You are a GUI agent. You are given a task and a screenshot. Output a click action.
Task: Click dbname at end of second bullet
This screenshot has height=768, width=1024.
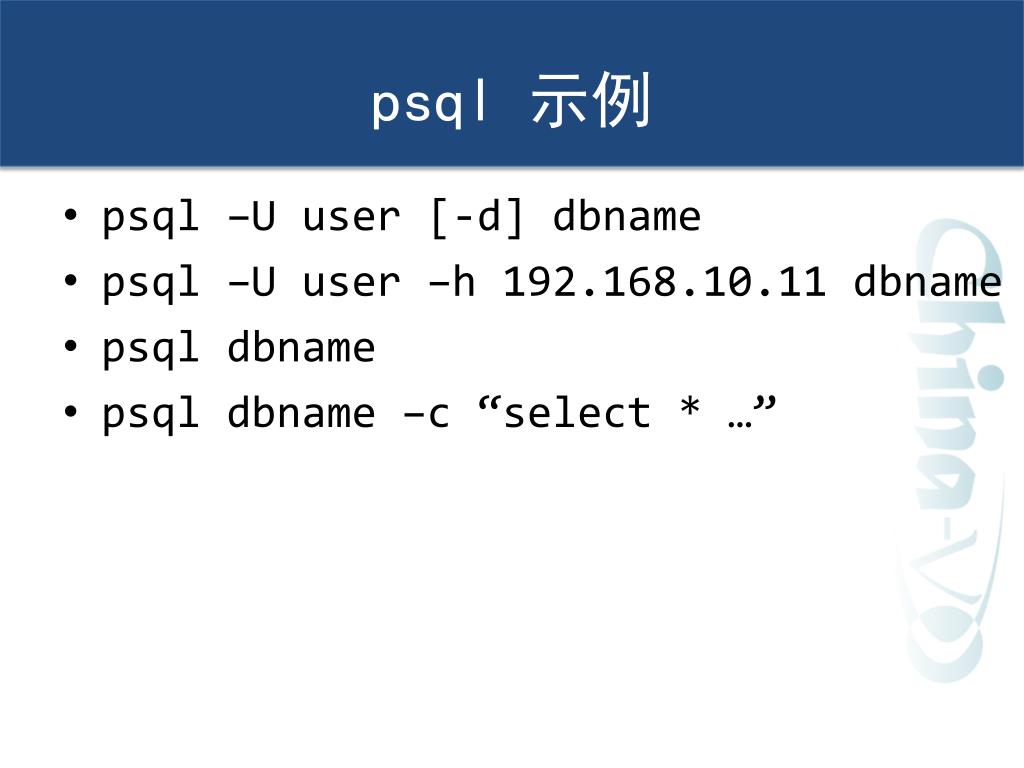[928, 282]
